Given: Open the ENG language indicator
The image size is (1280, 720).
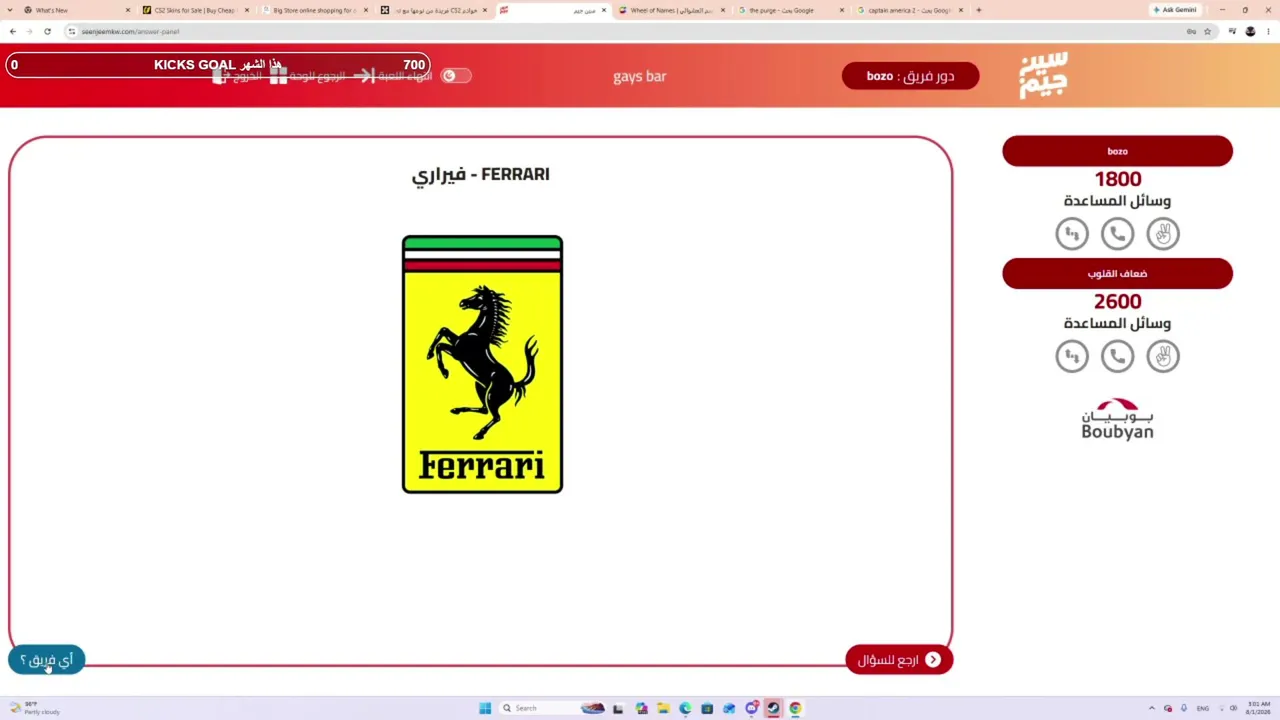Looking at the screenshot, I should pos(1203,708).
